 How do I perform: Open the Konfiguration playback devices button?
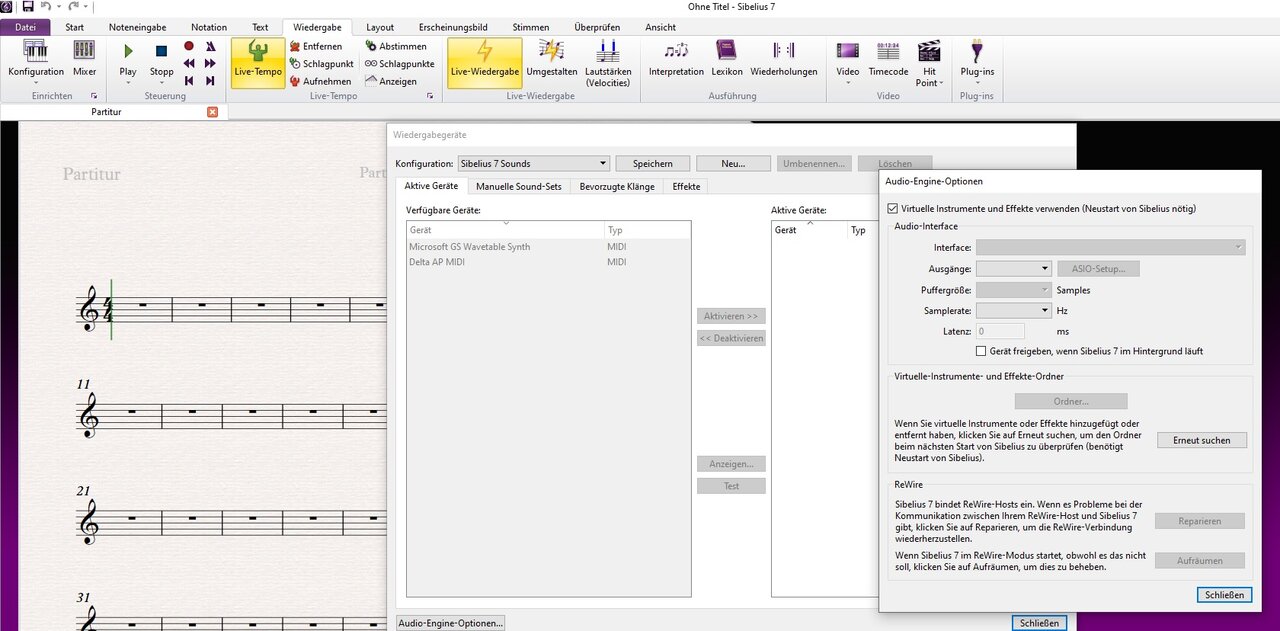[36, 61]
